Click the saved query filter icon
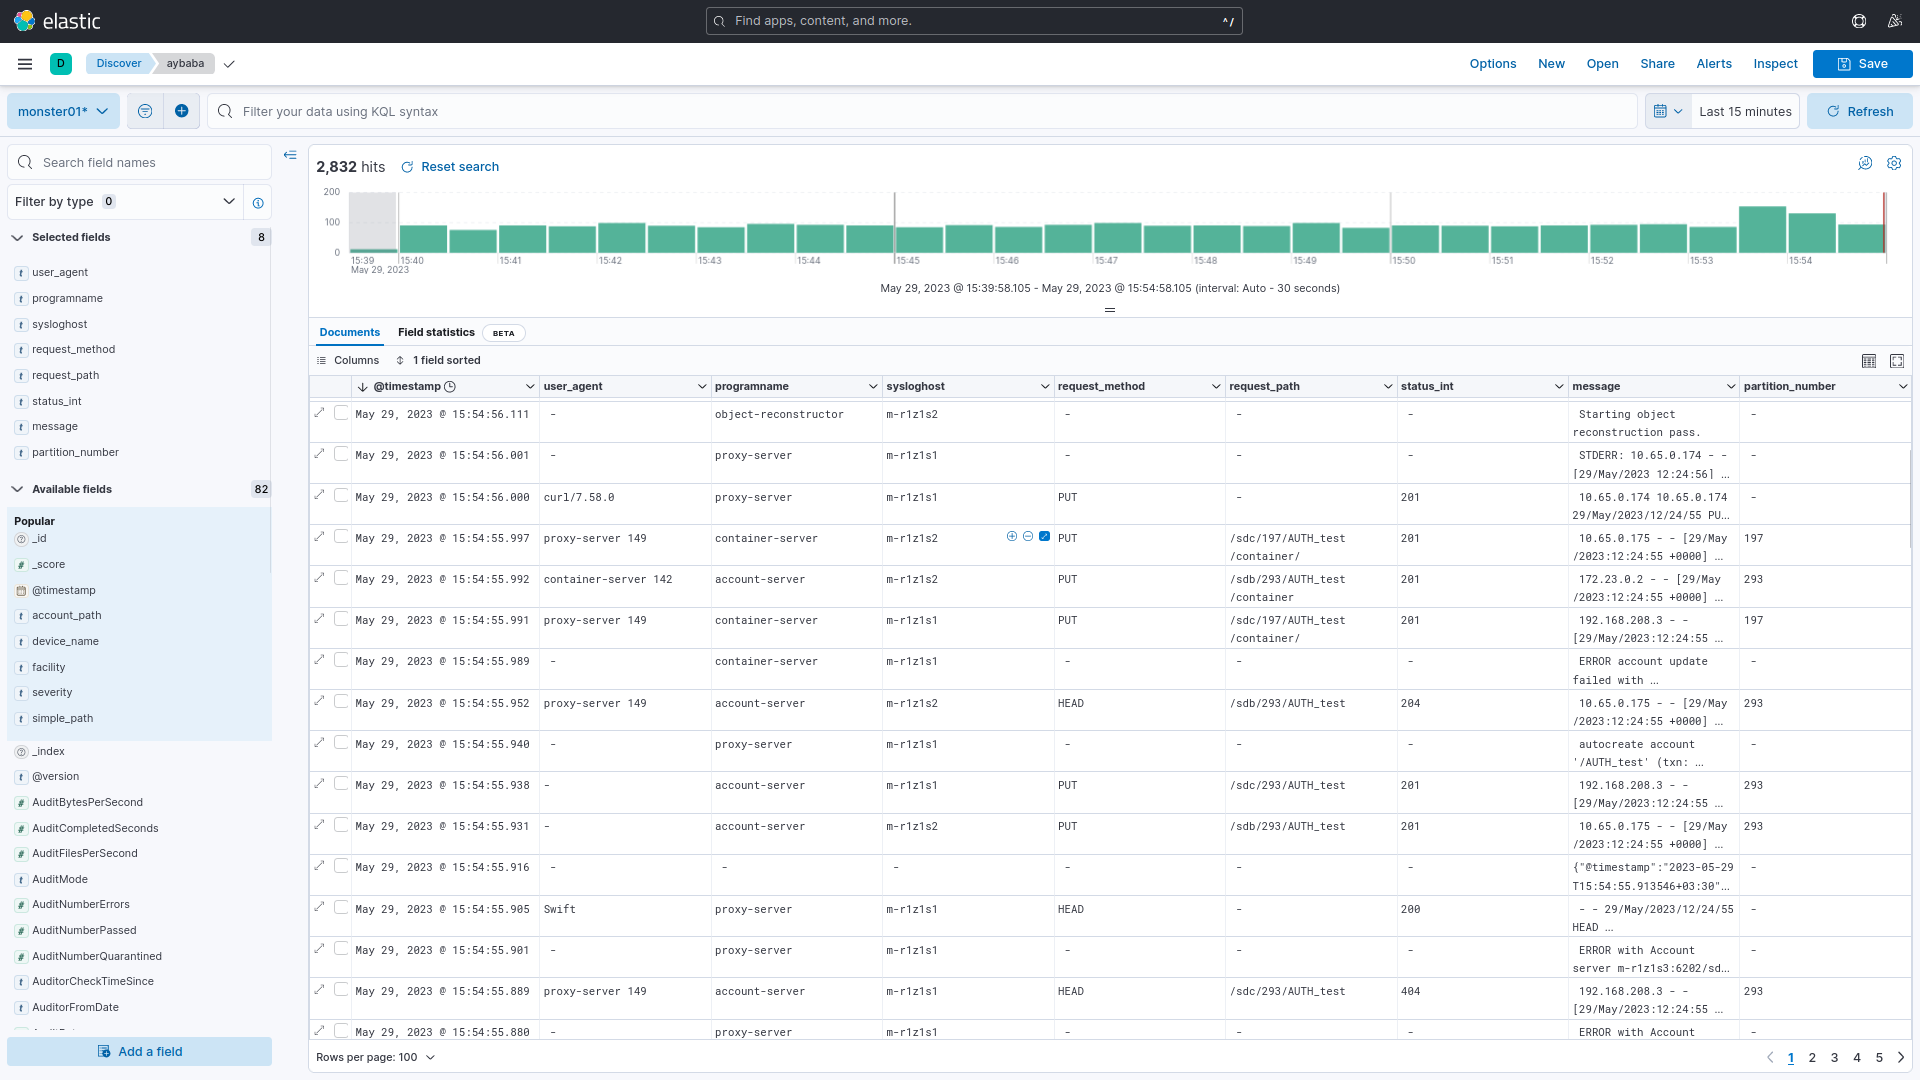This screenshot has height=1080, width=1920. (145, 111)
